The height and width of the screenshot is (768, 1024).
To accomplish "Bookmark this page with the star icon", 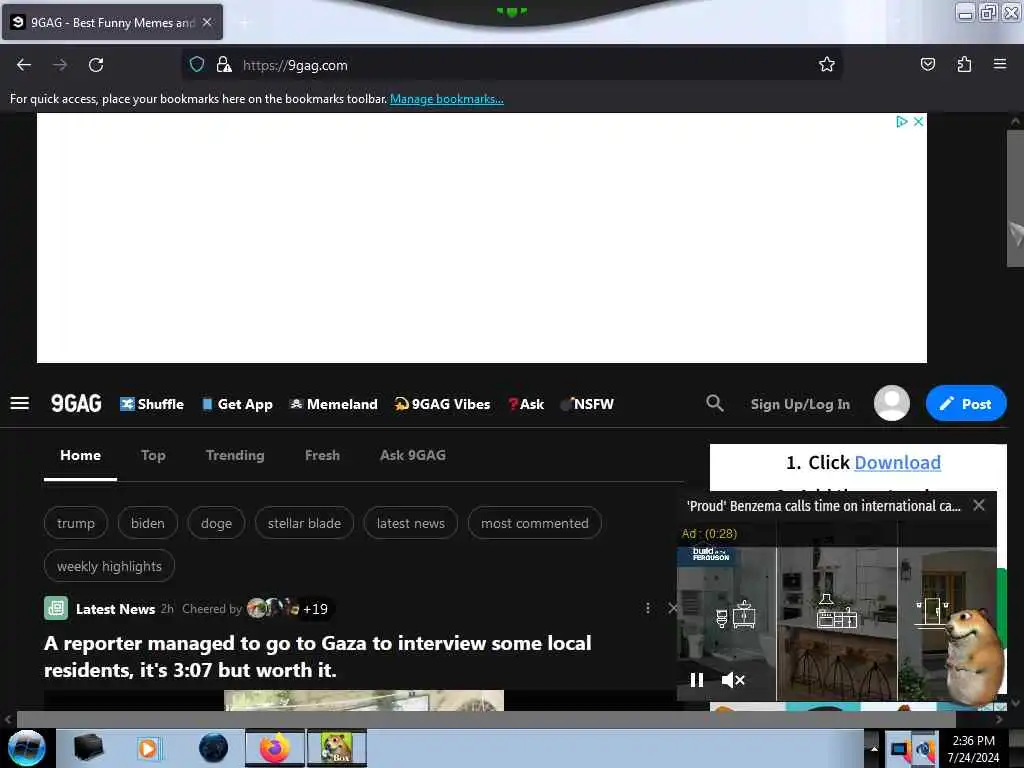I will [827, 64].
